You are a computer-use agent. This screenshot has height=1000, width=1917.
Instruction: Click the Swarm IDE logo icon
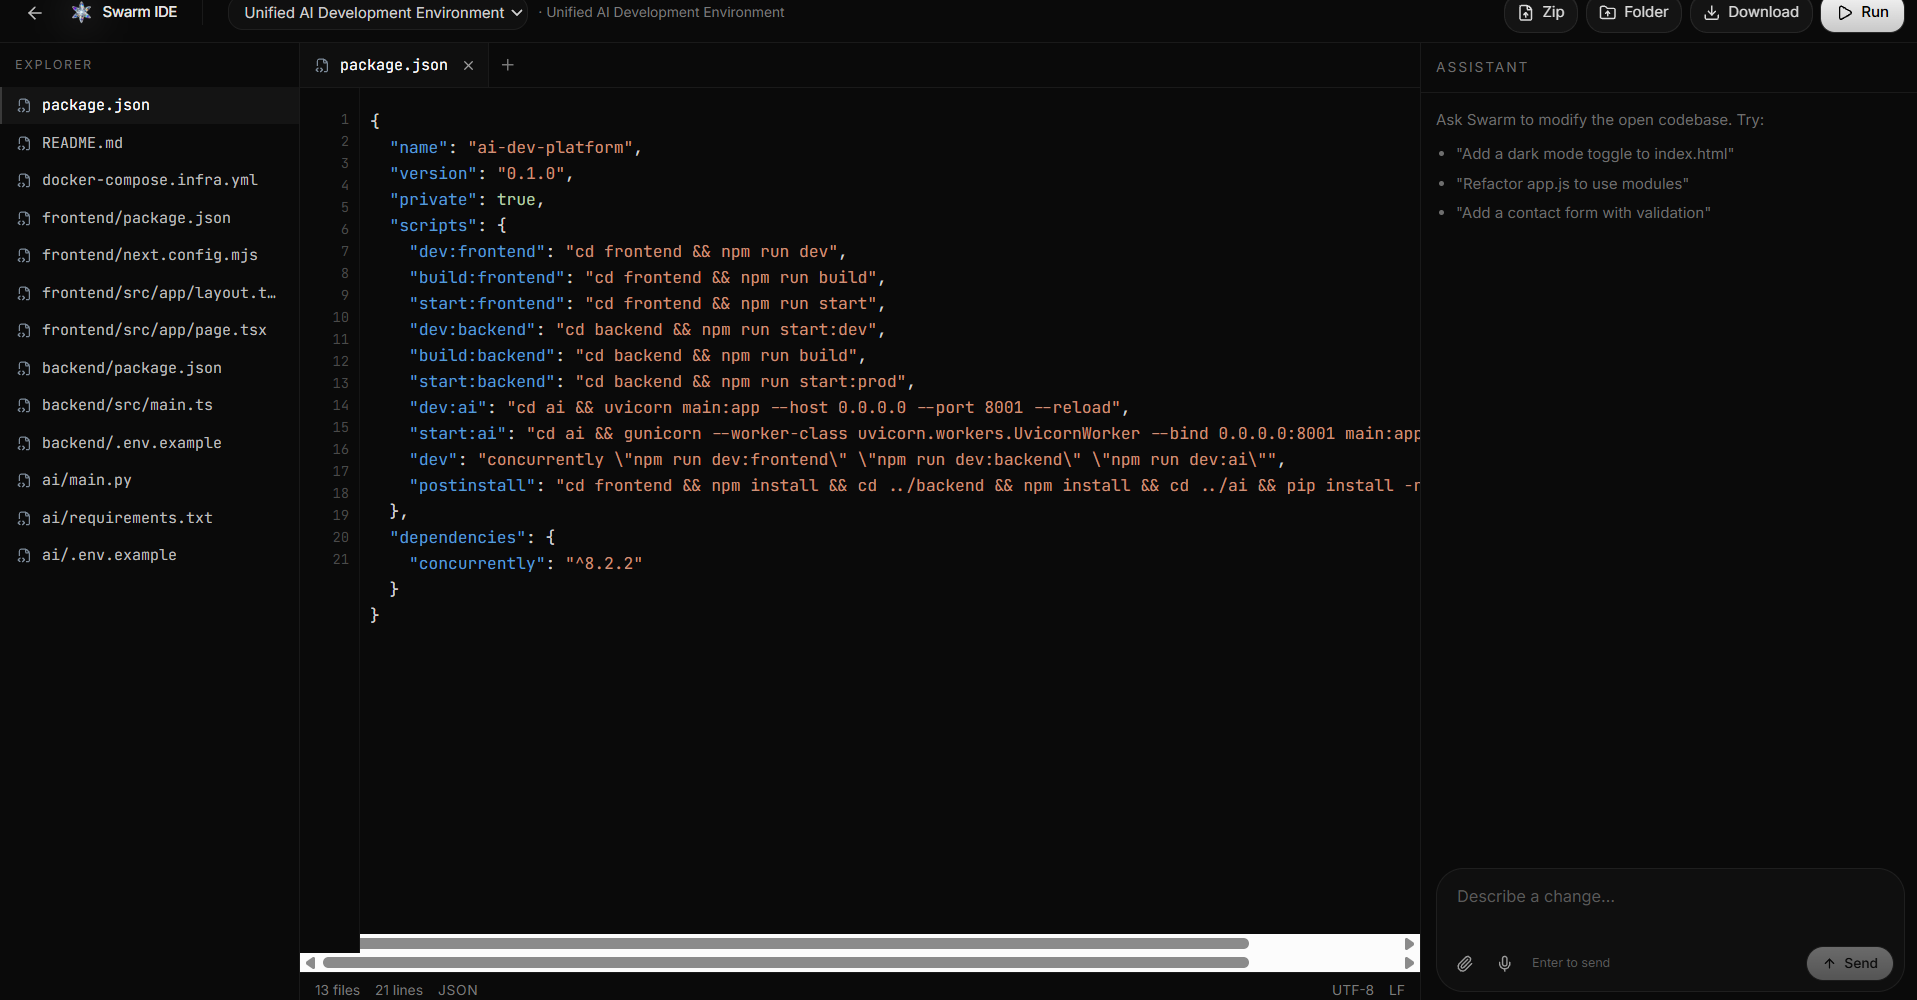point(82,12)
